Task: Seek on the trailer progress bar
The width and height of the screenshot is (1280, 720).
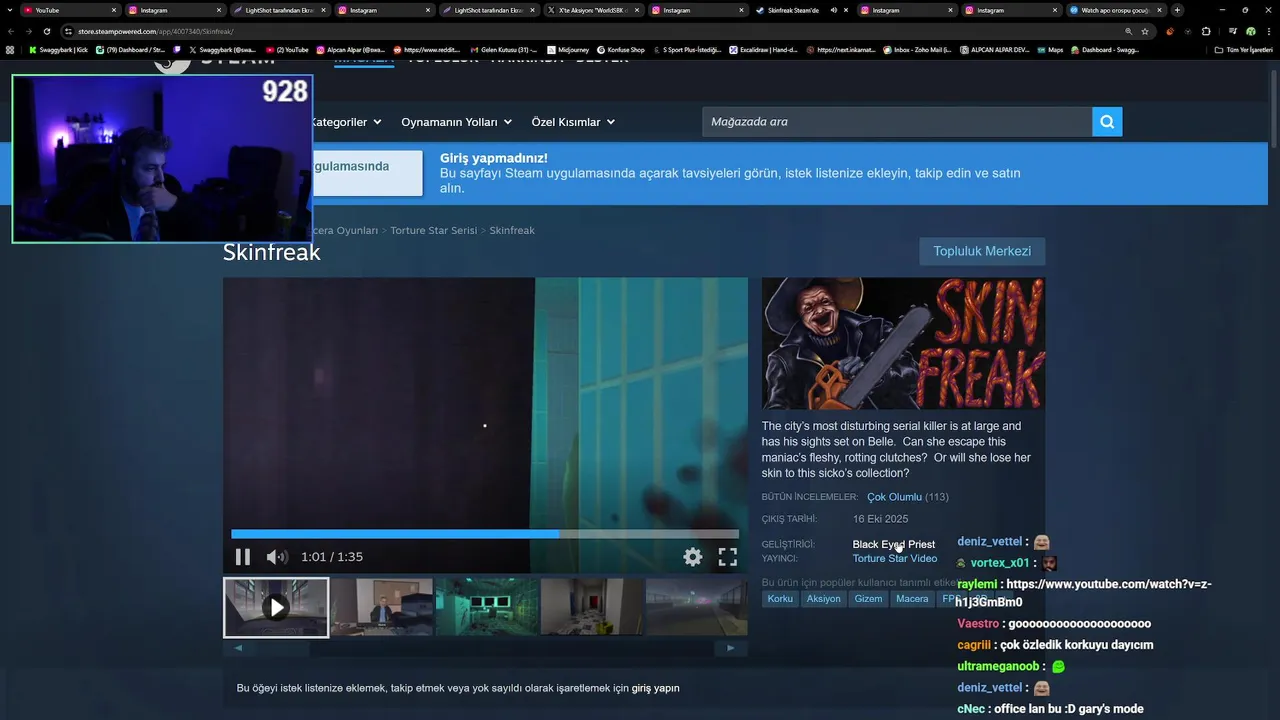Action: tap(485, 534)
